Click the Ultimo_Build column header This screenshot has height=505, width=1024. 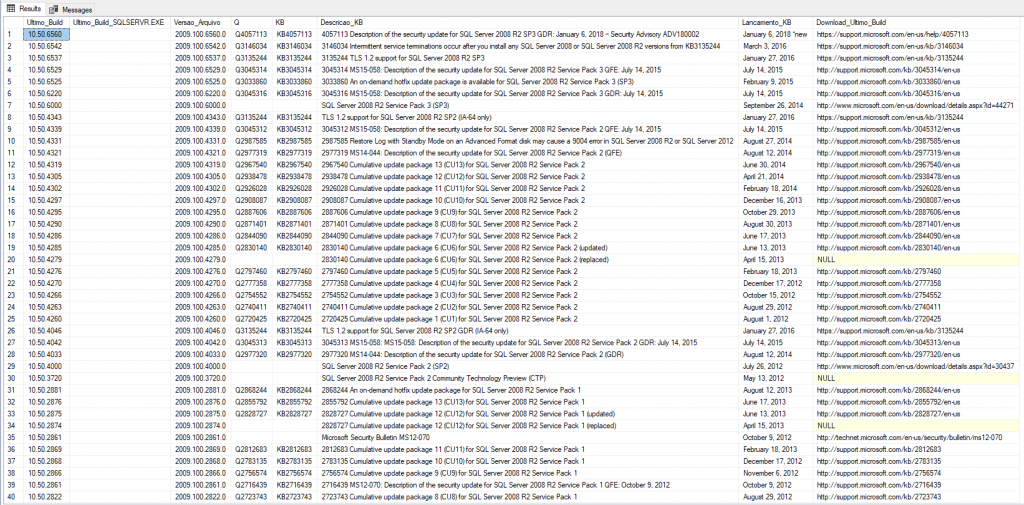point(45,21)
